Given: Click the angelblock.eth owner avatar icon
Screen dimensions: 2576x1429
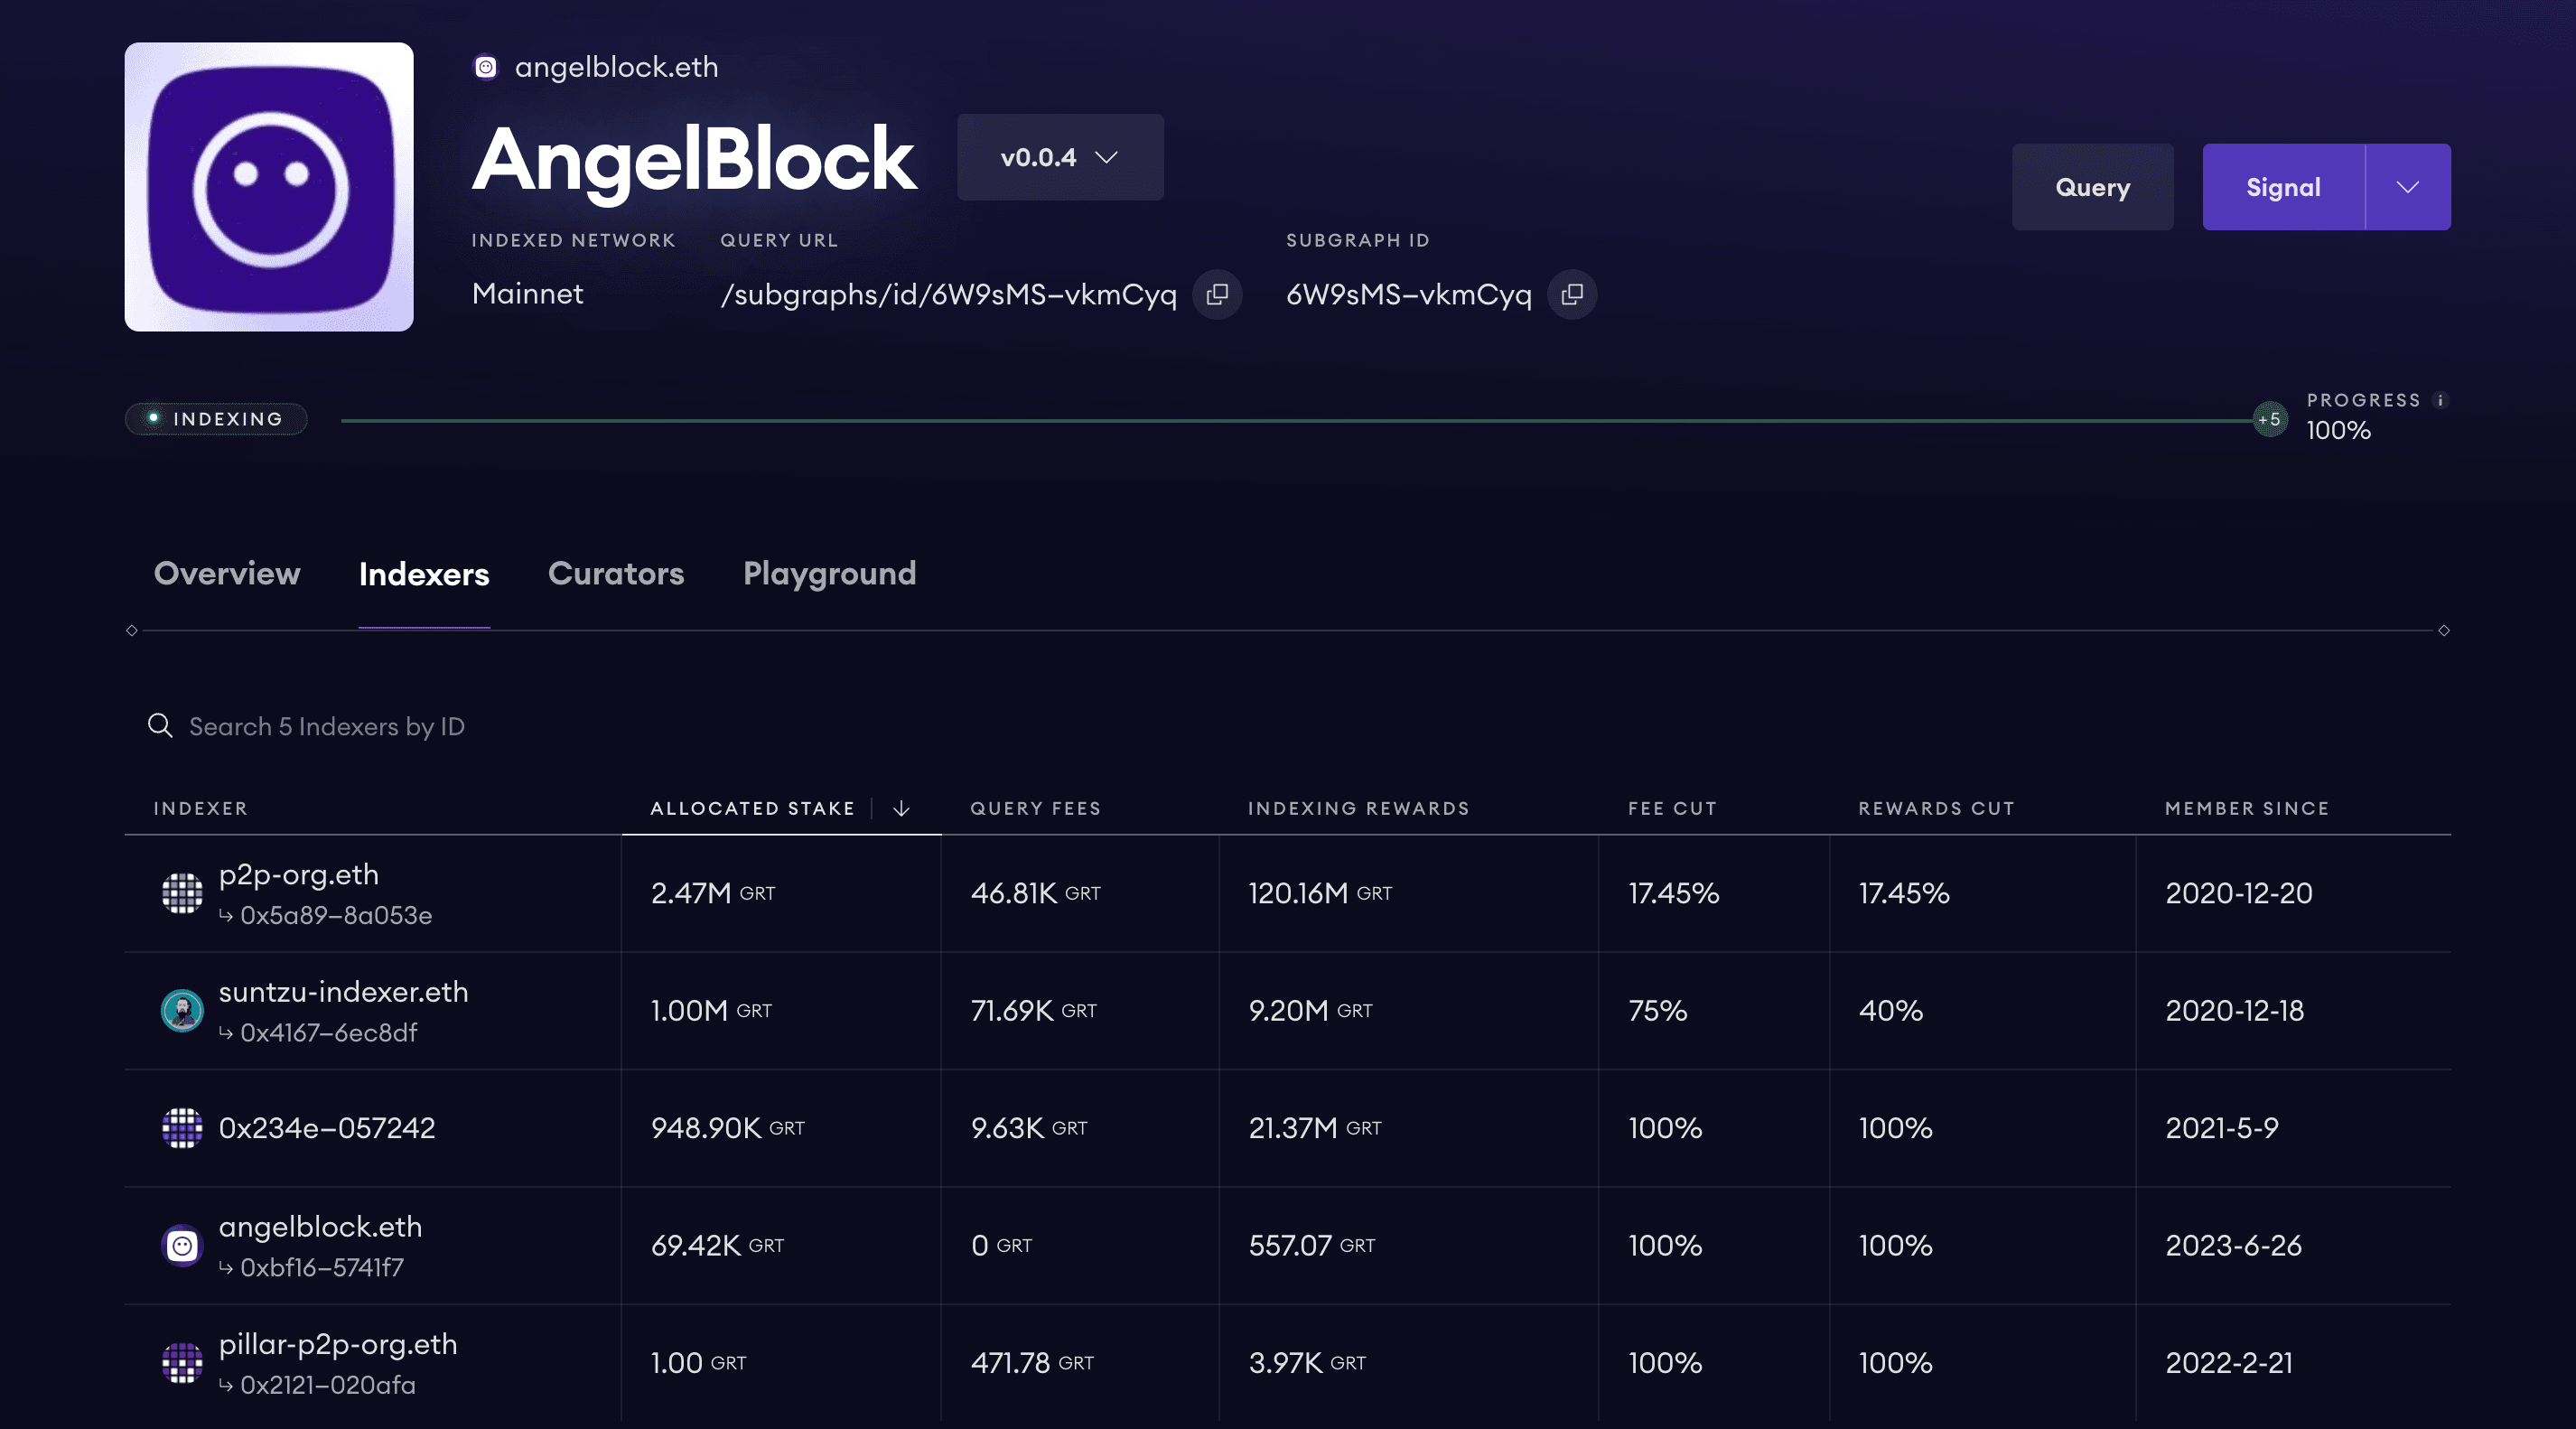Looking at the screenshot, I should [x=486, y=67].
